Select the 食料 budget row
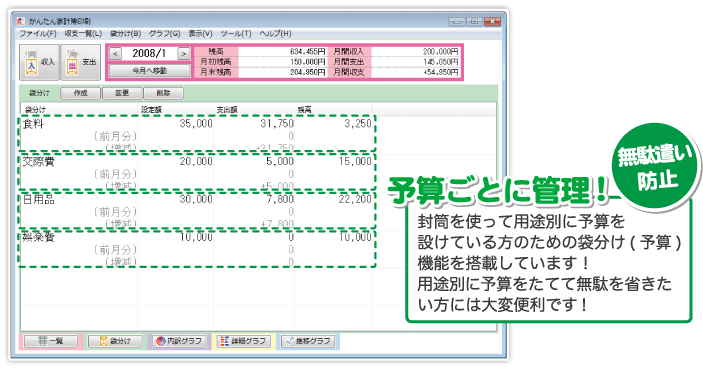The width and height of the screenshot is (703, 369). (x=197, y=133)
